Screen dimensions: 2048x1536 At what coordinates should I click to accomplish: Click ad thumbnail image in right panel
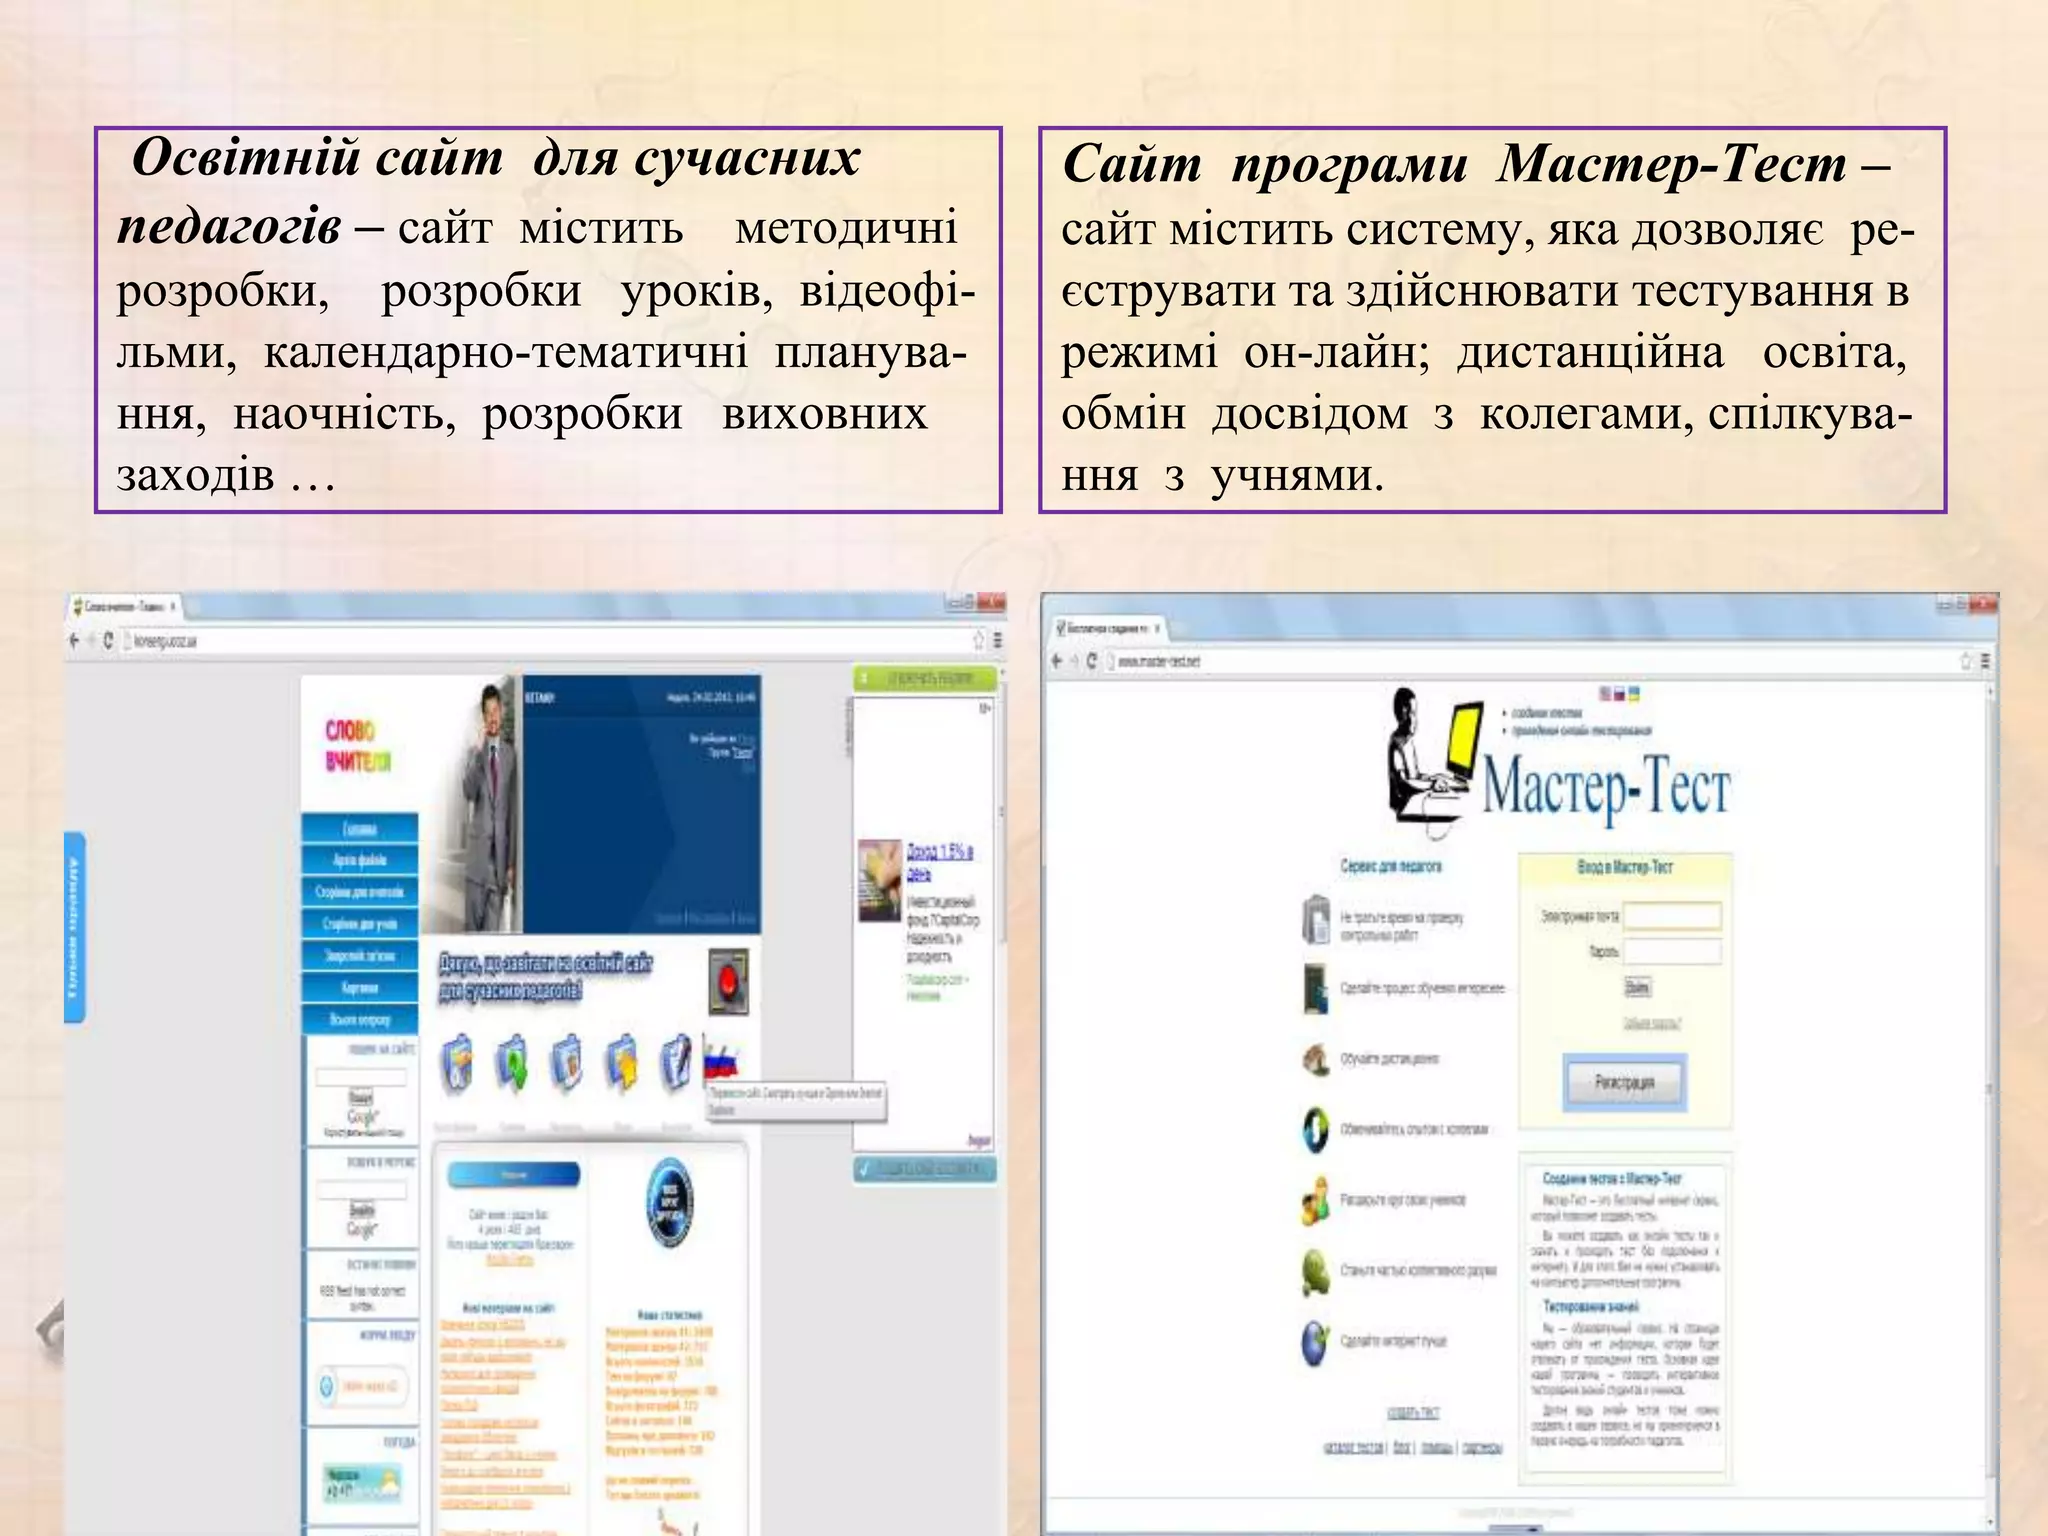880,879
